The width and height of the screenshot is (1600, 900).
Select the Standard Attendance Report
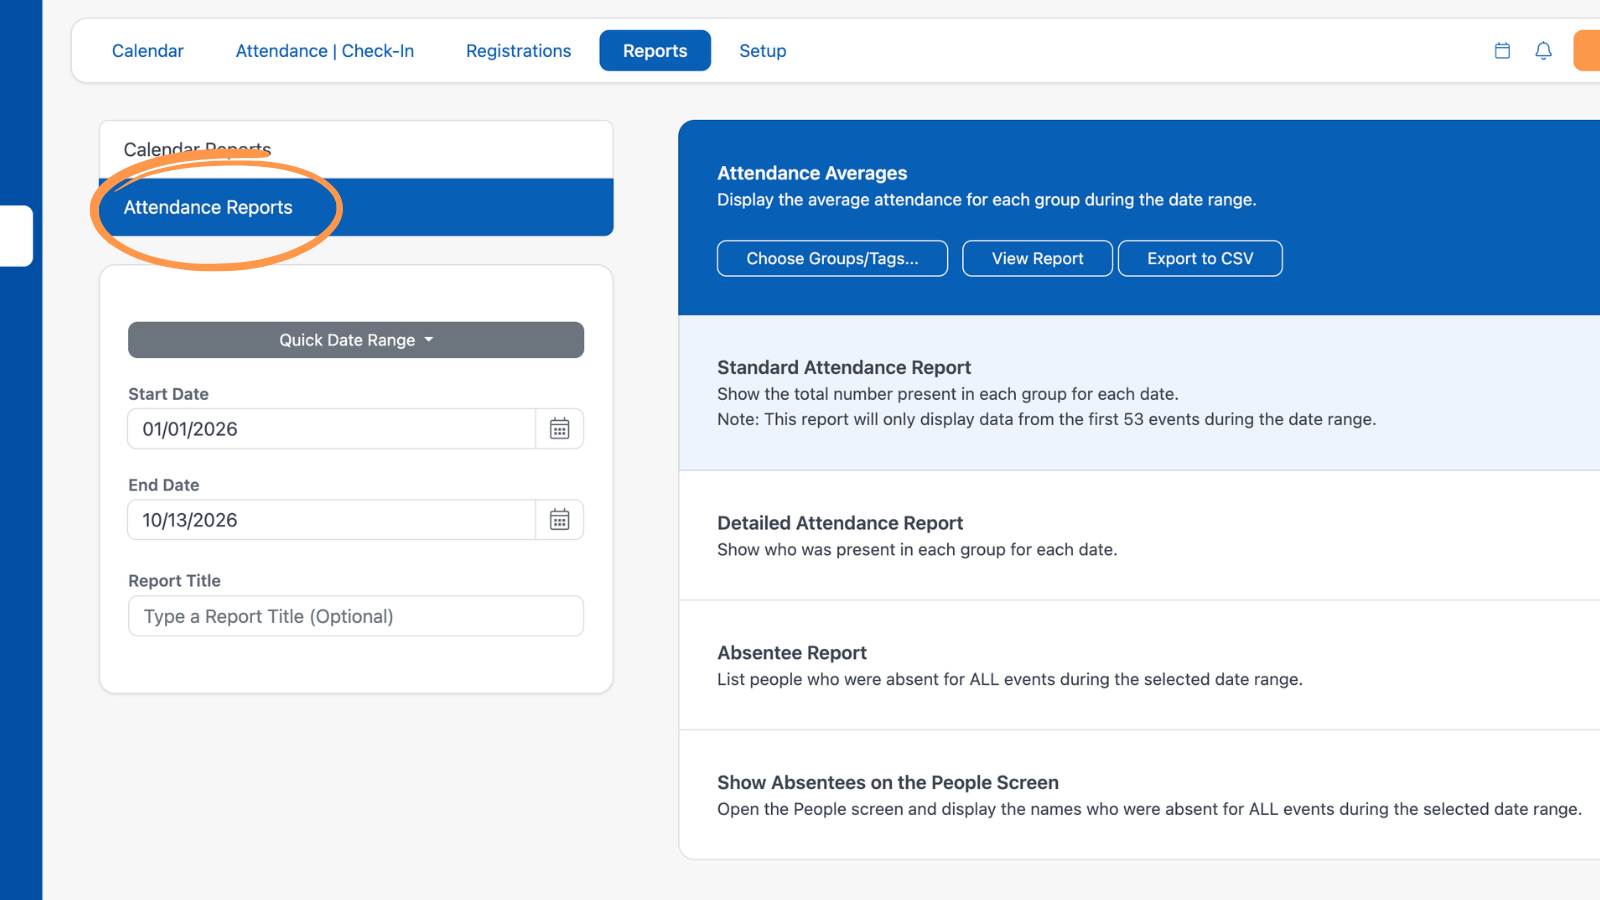(1139, 393)
